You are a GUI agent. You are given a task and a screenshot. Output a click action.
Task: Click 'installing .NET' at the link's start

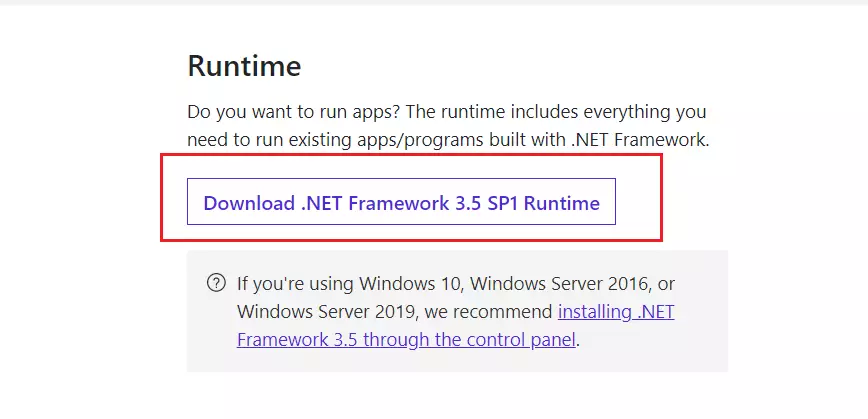616,312
